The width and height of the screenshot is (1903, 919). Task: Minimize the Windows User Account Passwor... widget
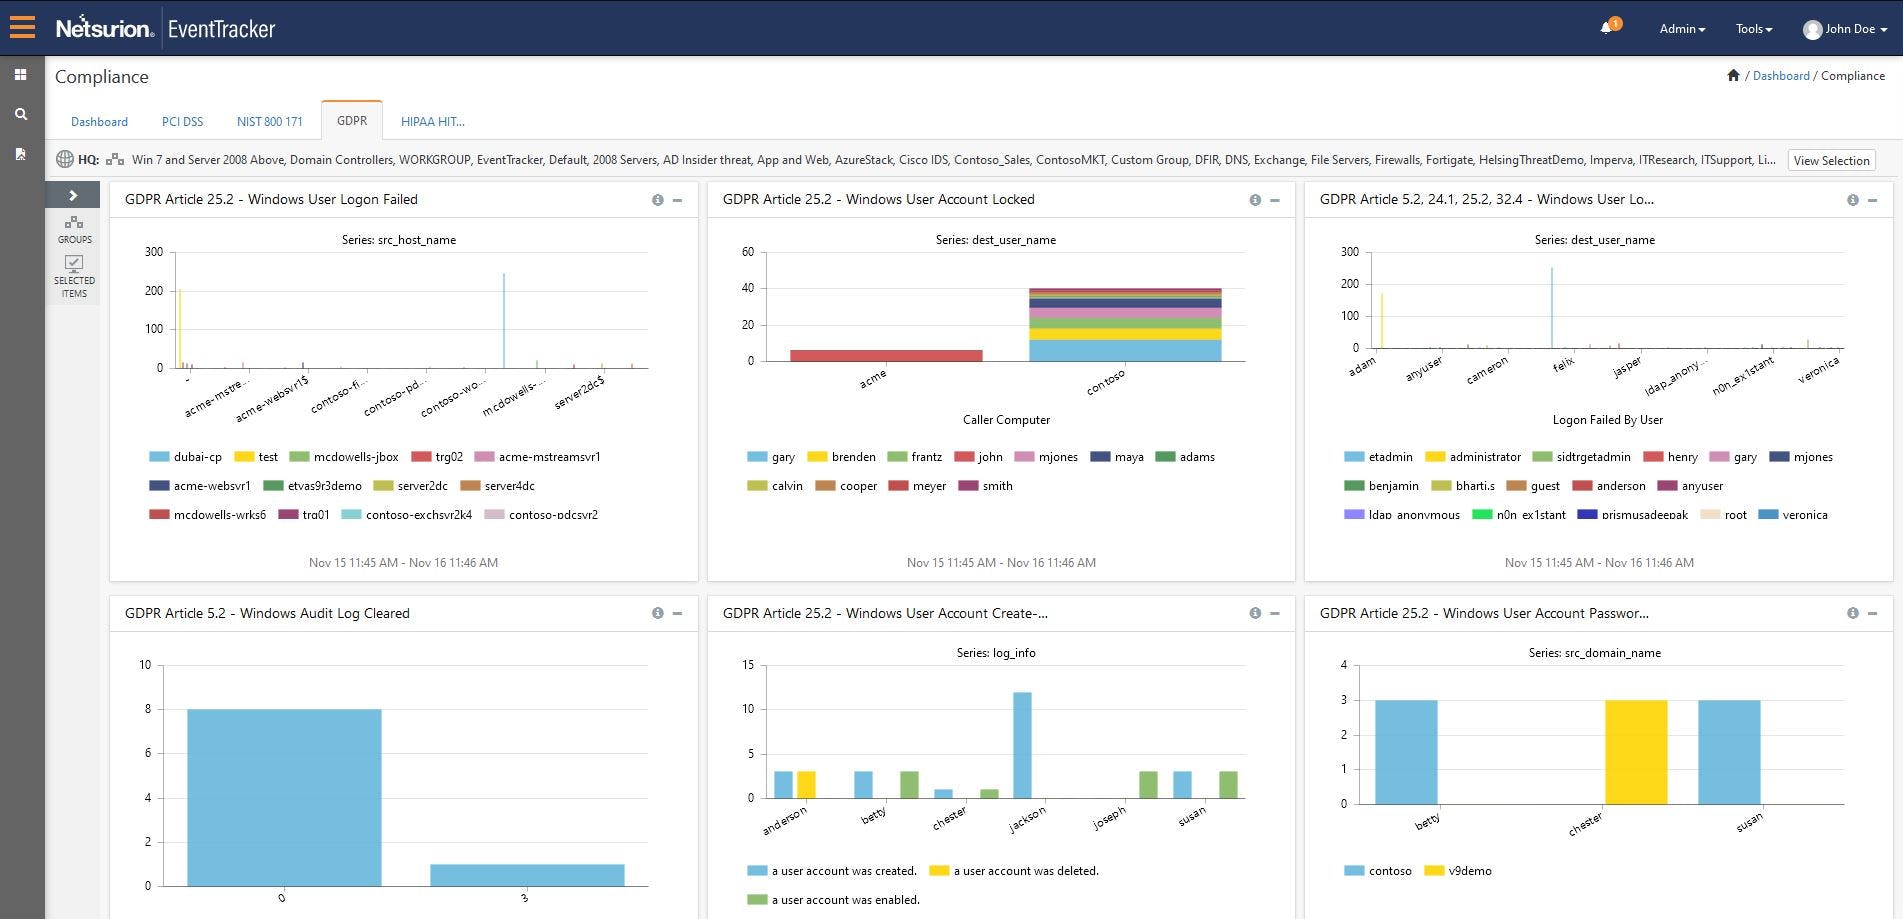click(1872, 613)
